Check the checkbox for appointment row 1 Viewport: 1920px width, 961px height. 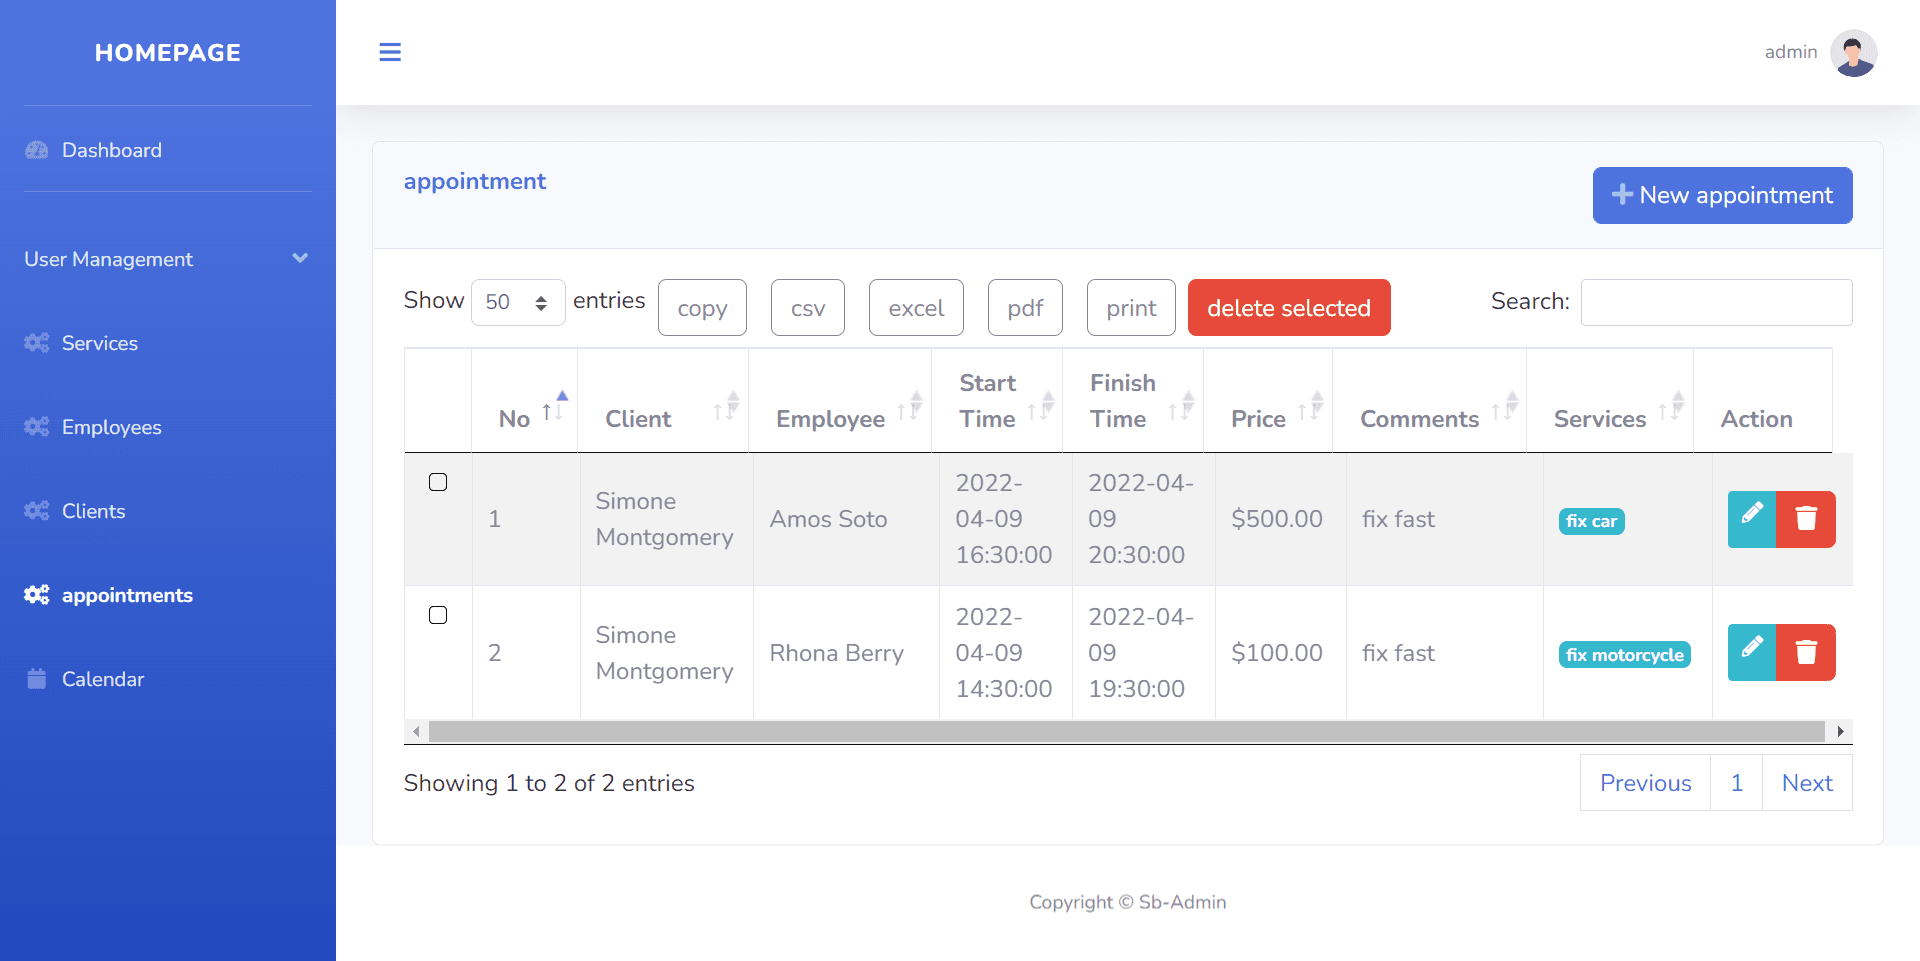[x=438, y=482]
